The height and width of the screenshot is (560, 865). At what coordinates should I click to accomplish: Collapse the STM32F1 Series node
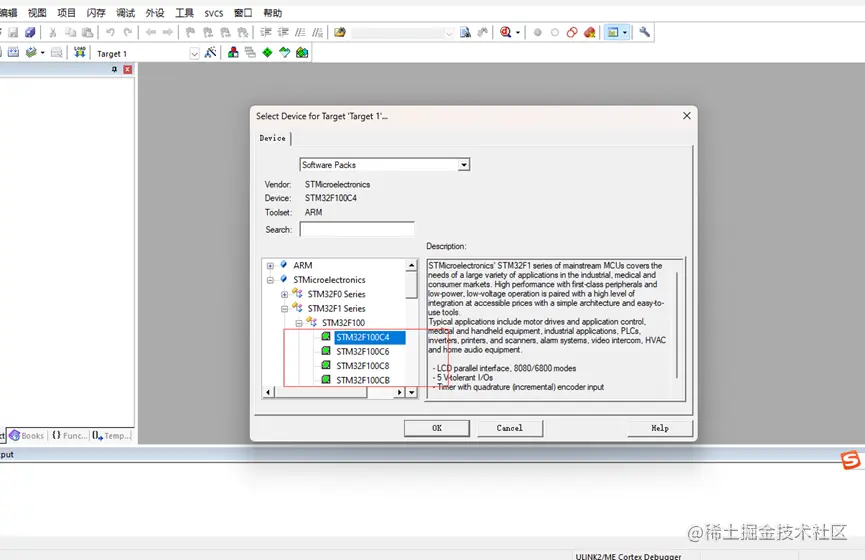tap(285, 309)
